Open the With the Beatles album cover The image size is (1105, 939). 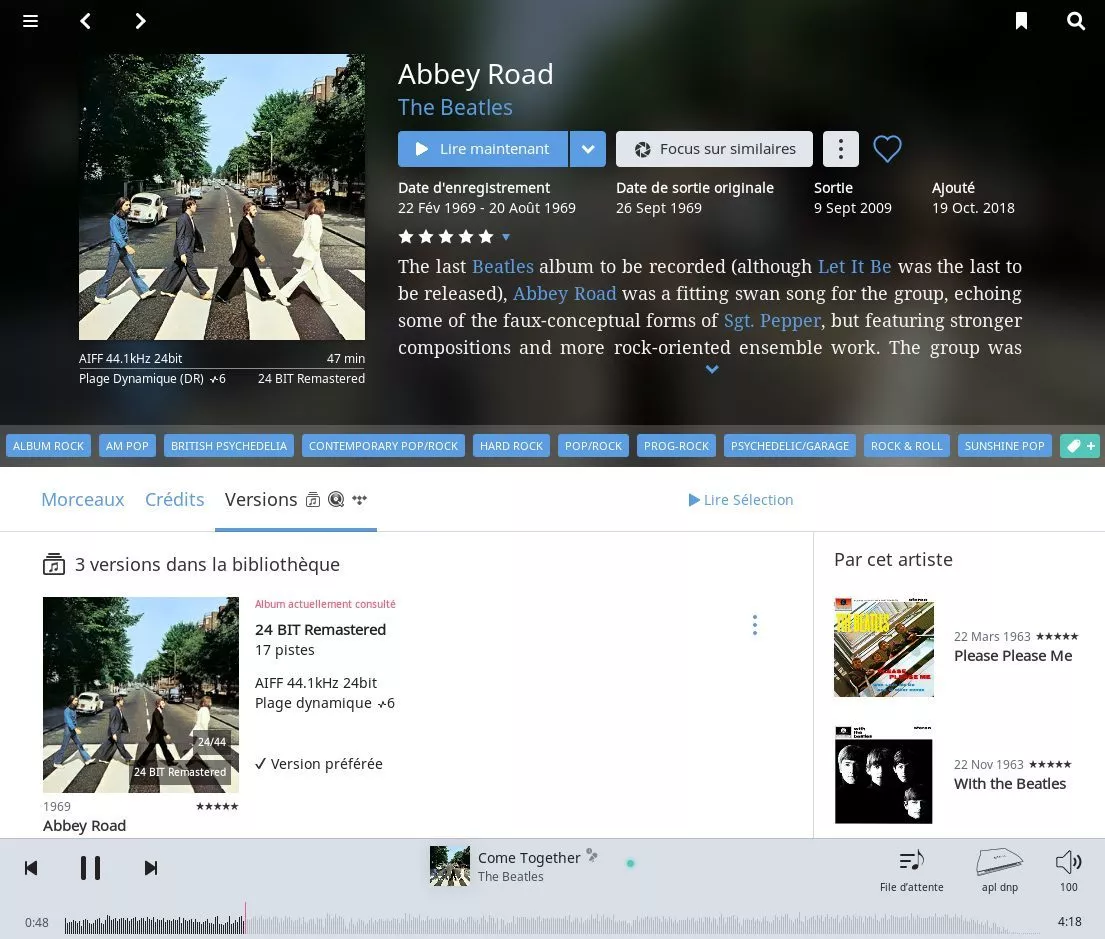point(884,774)
